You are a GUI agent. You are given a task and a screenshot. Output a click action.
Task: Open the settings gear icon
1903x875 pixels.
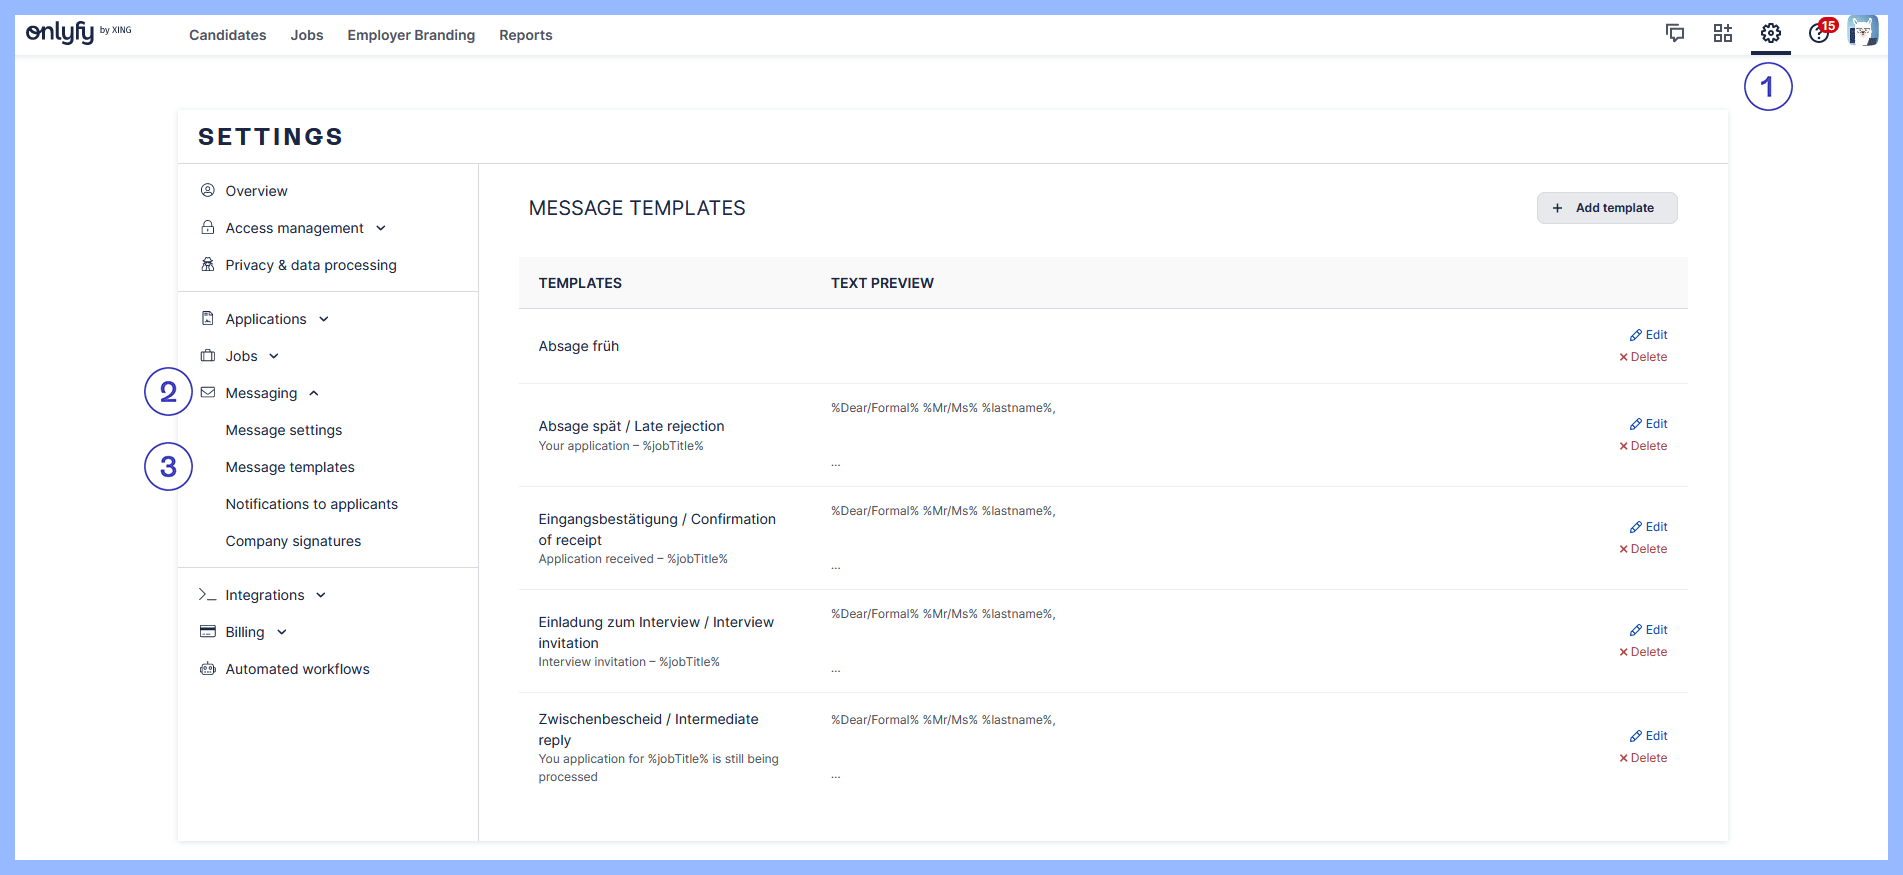1770,34
